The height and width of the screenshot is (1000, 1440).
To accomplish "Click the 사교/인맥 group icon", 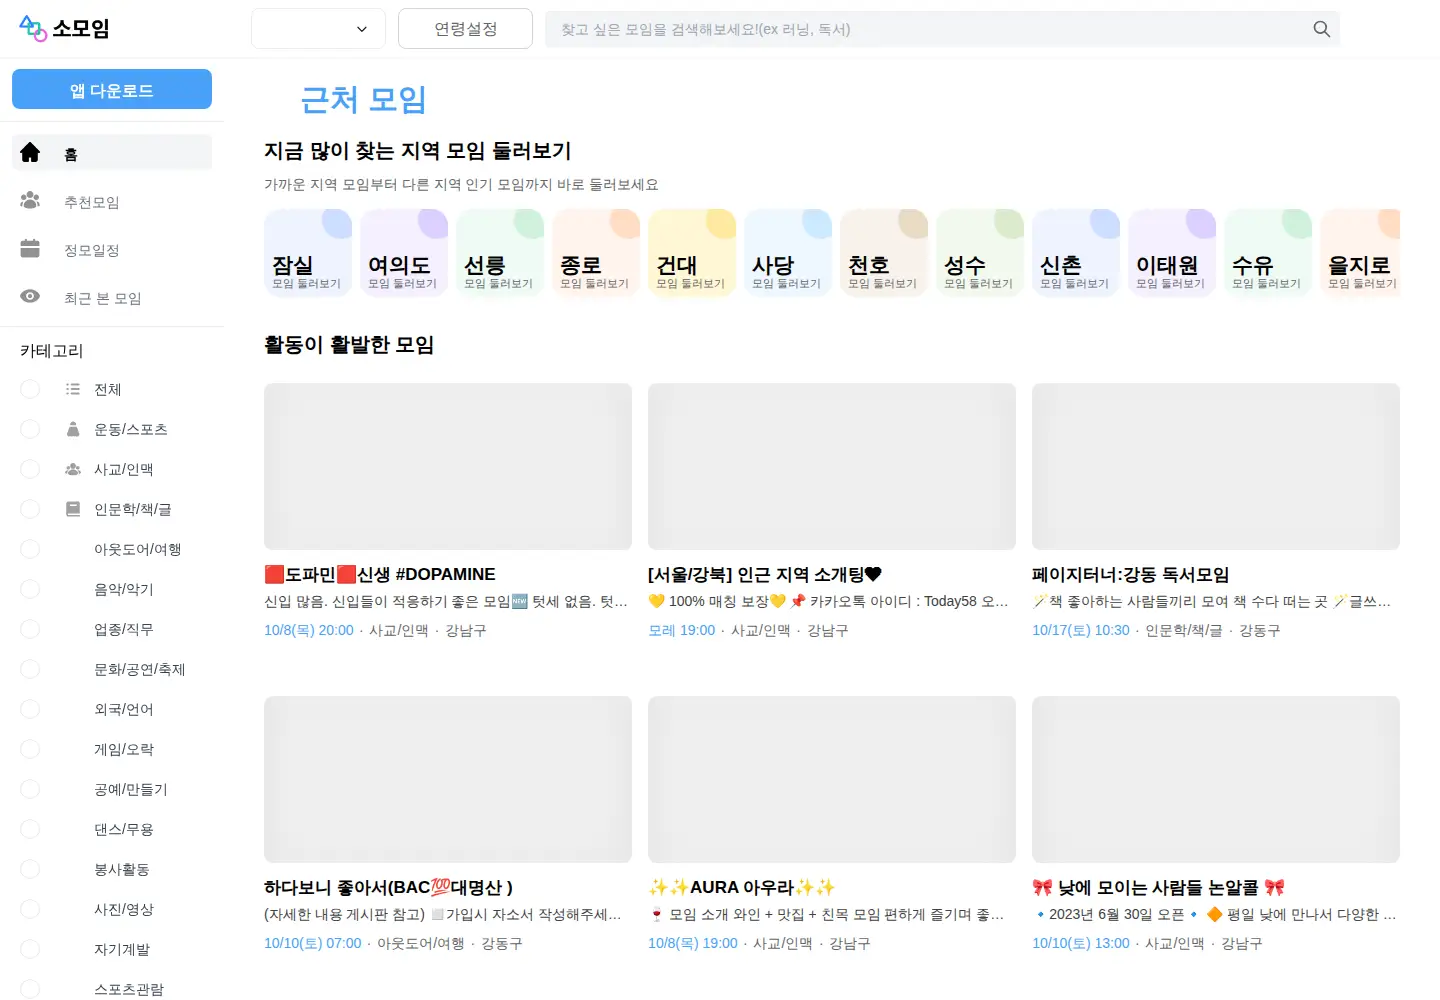I will (x=73, y=469).
